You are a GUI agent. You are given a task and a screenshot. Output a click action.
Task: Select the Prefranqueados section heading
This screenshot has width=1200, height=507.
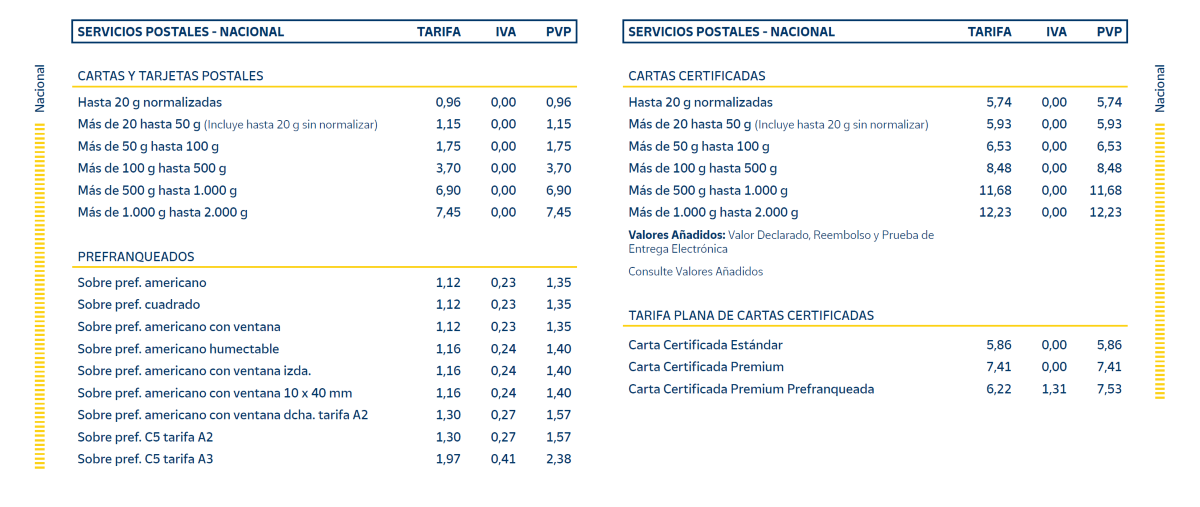point(136,257)
